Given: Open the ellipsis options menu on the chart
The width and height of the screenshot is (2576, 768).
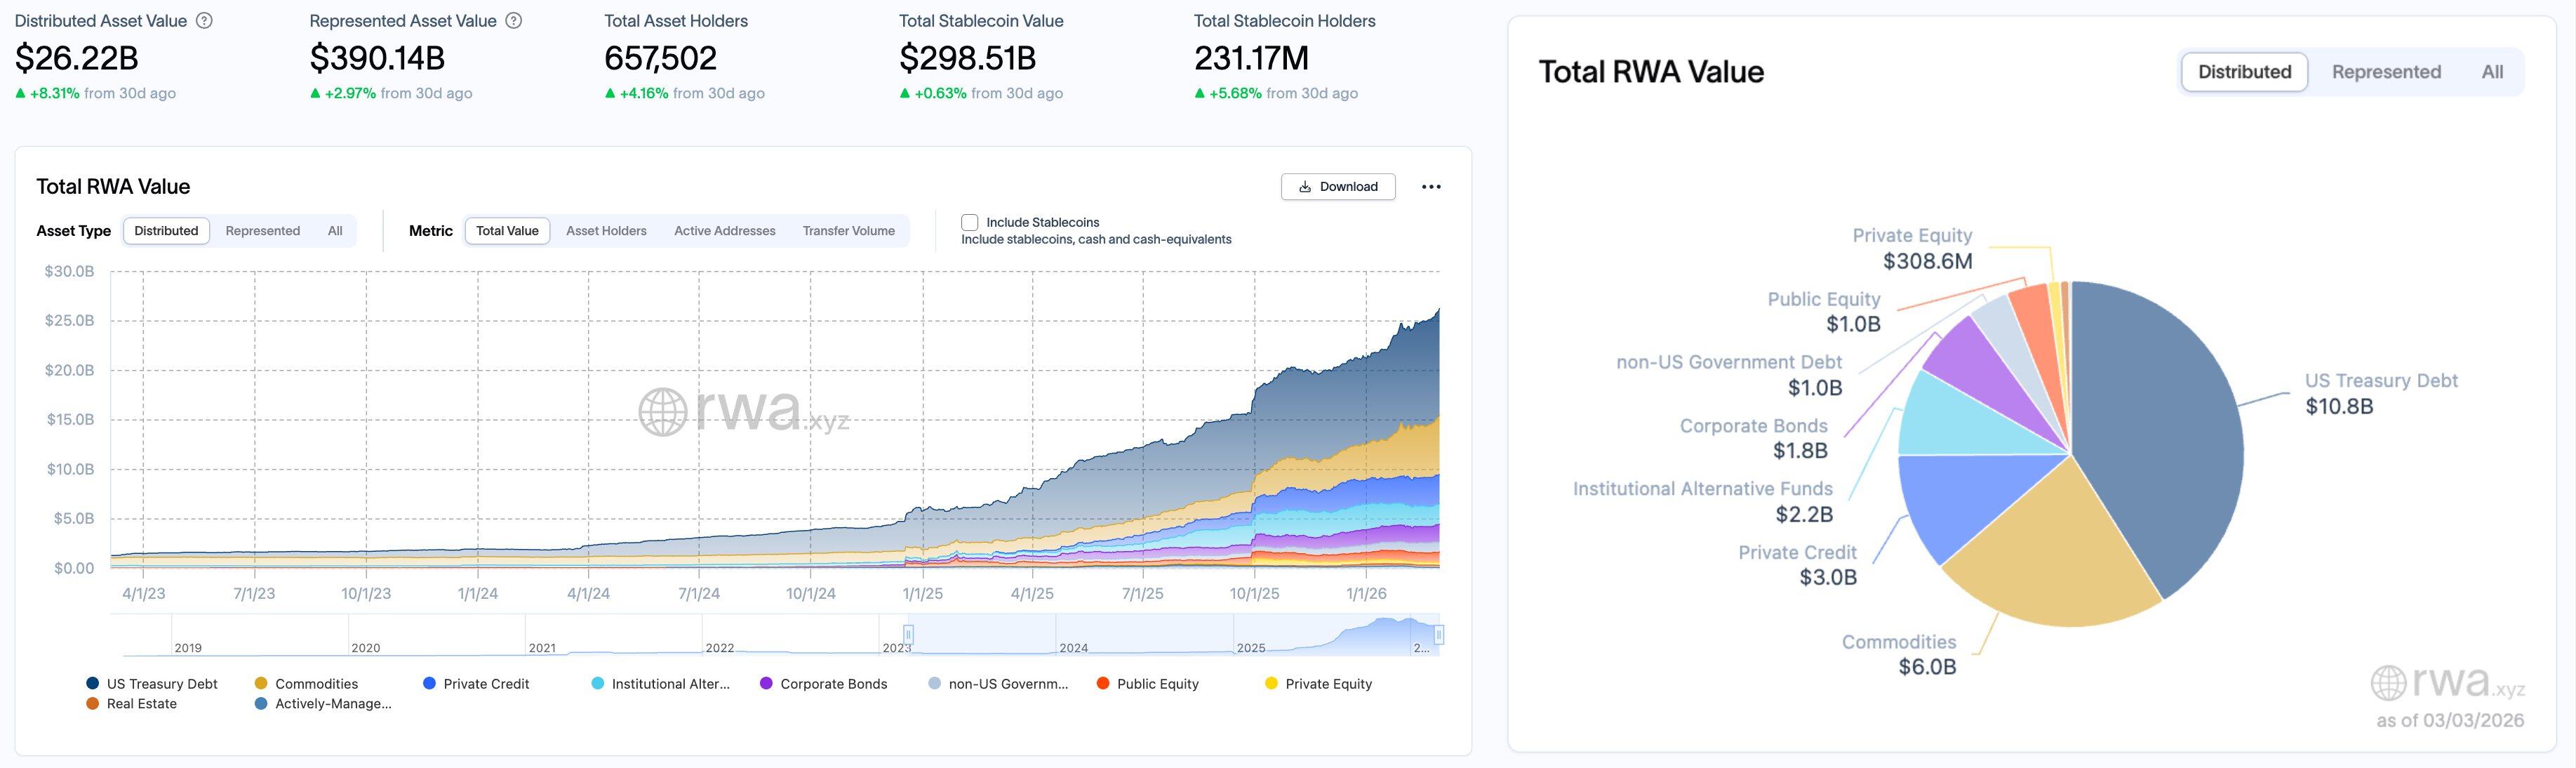Looking at the screenshot, I should point(1432,186).
